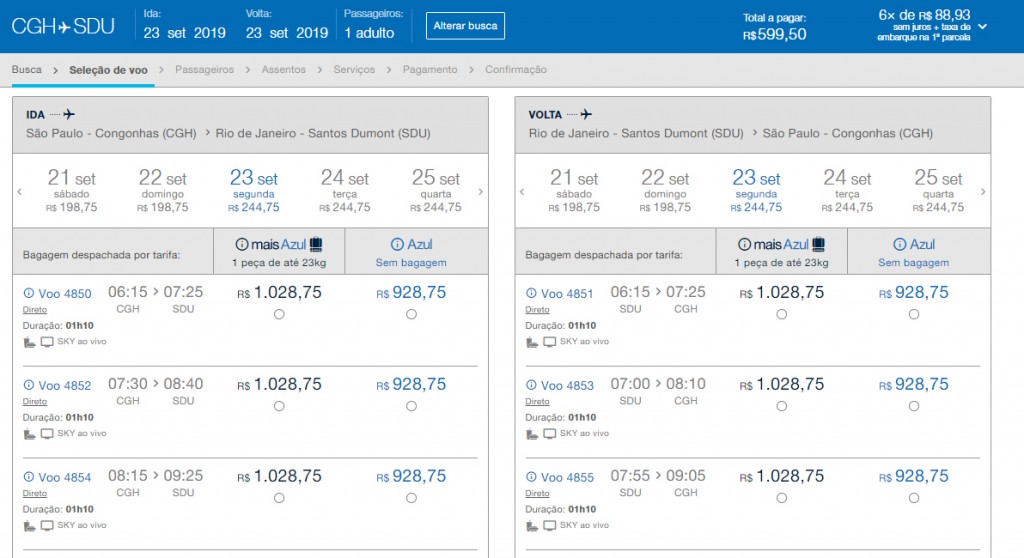
Task: Click the SKY TV icon under Voo 4853
Action: click(x=550, y=434)
